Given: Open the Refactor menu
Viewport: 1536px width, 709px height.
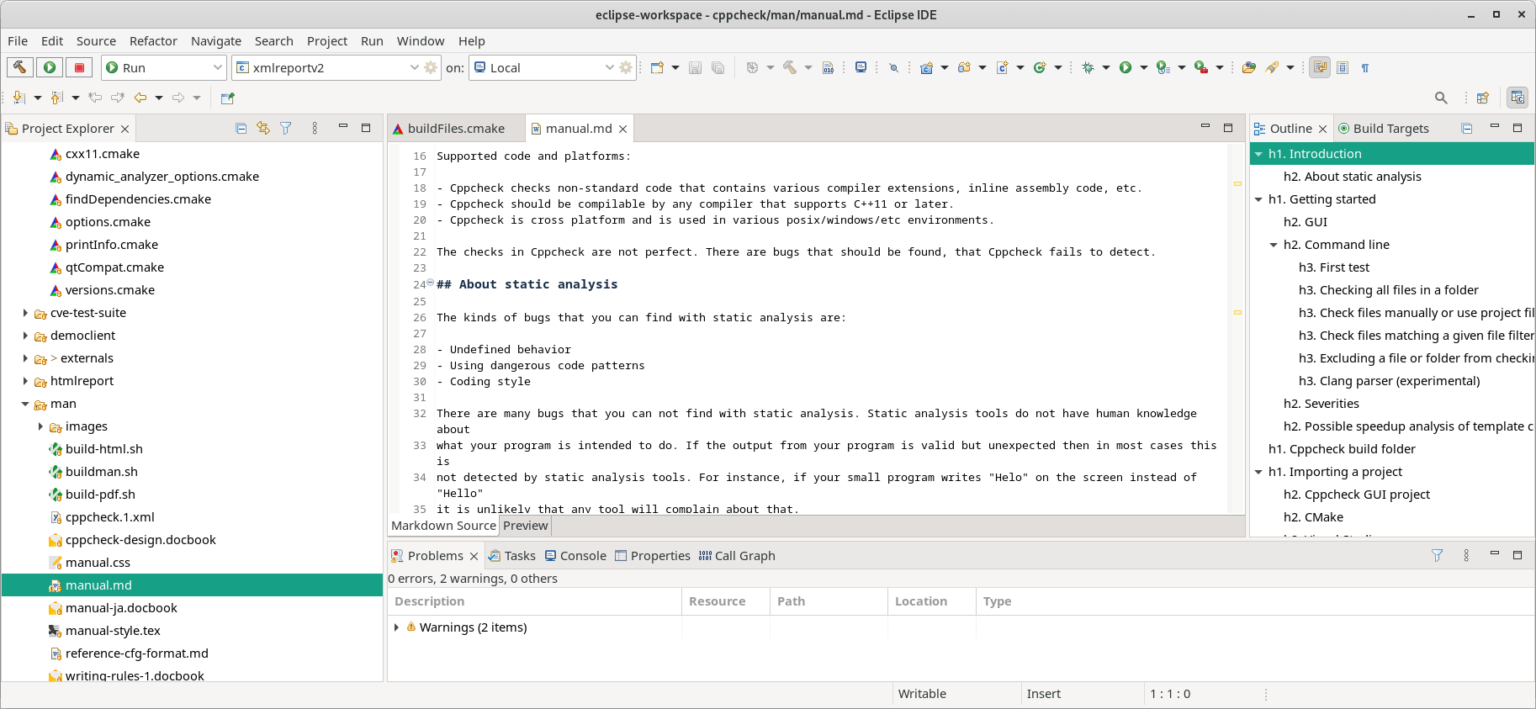Looking at the screenshot, I should (x=153, y=41).
